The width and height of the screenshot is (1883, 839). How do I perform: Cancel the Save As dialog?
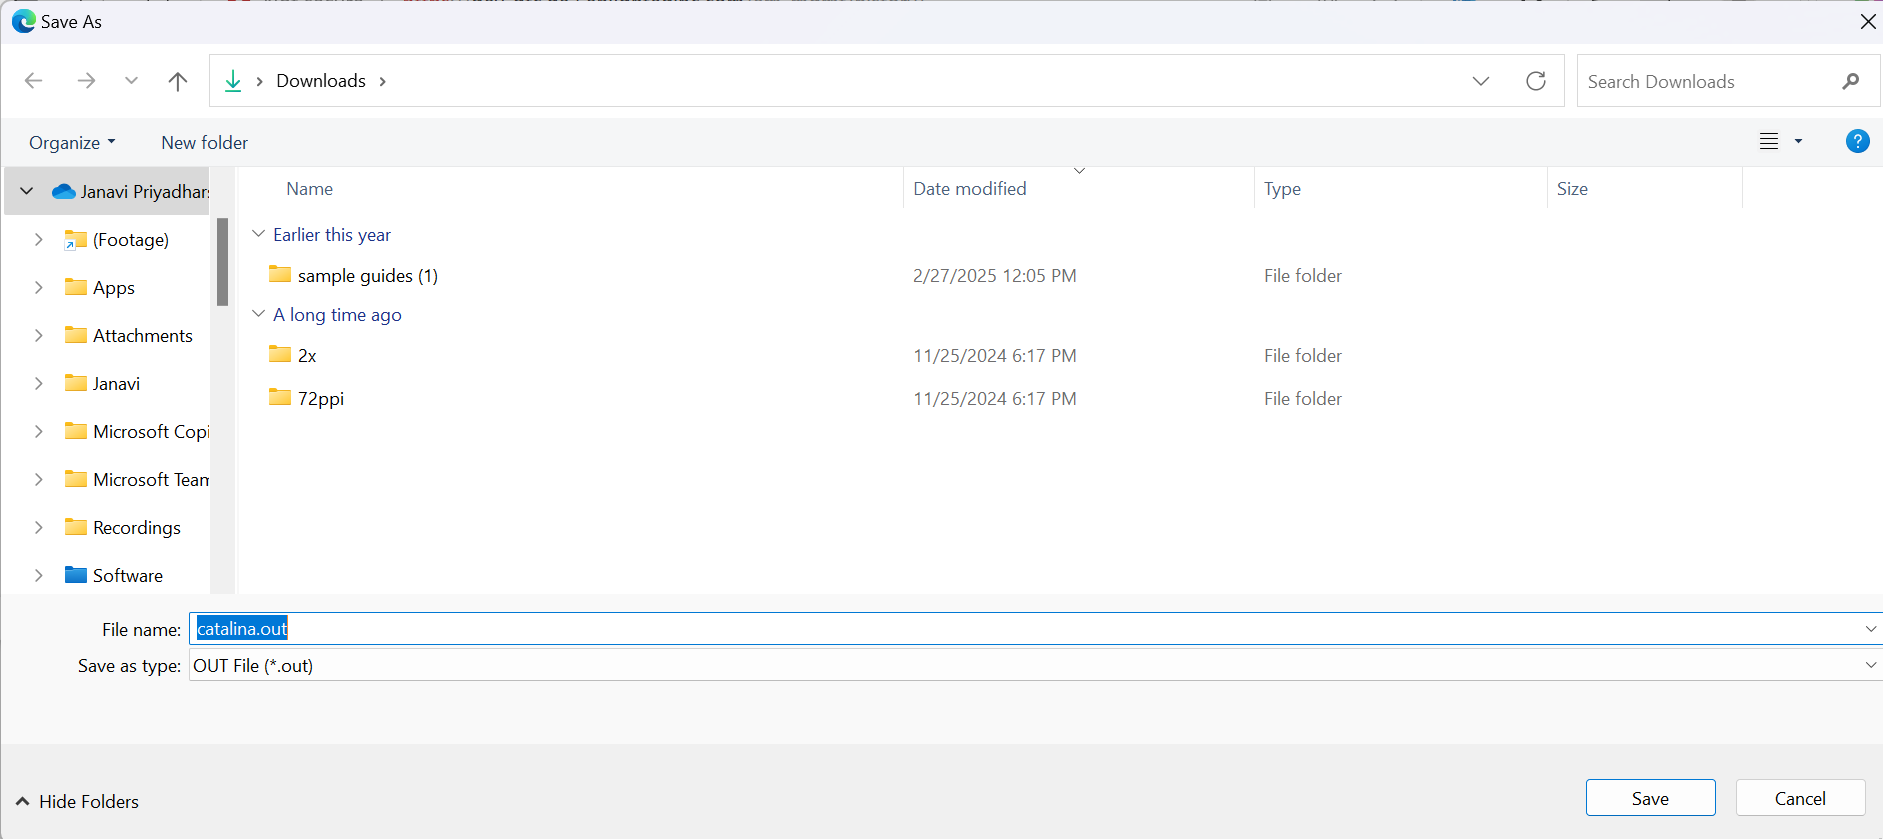(x=1800, y=798)
